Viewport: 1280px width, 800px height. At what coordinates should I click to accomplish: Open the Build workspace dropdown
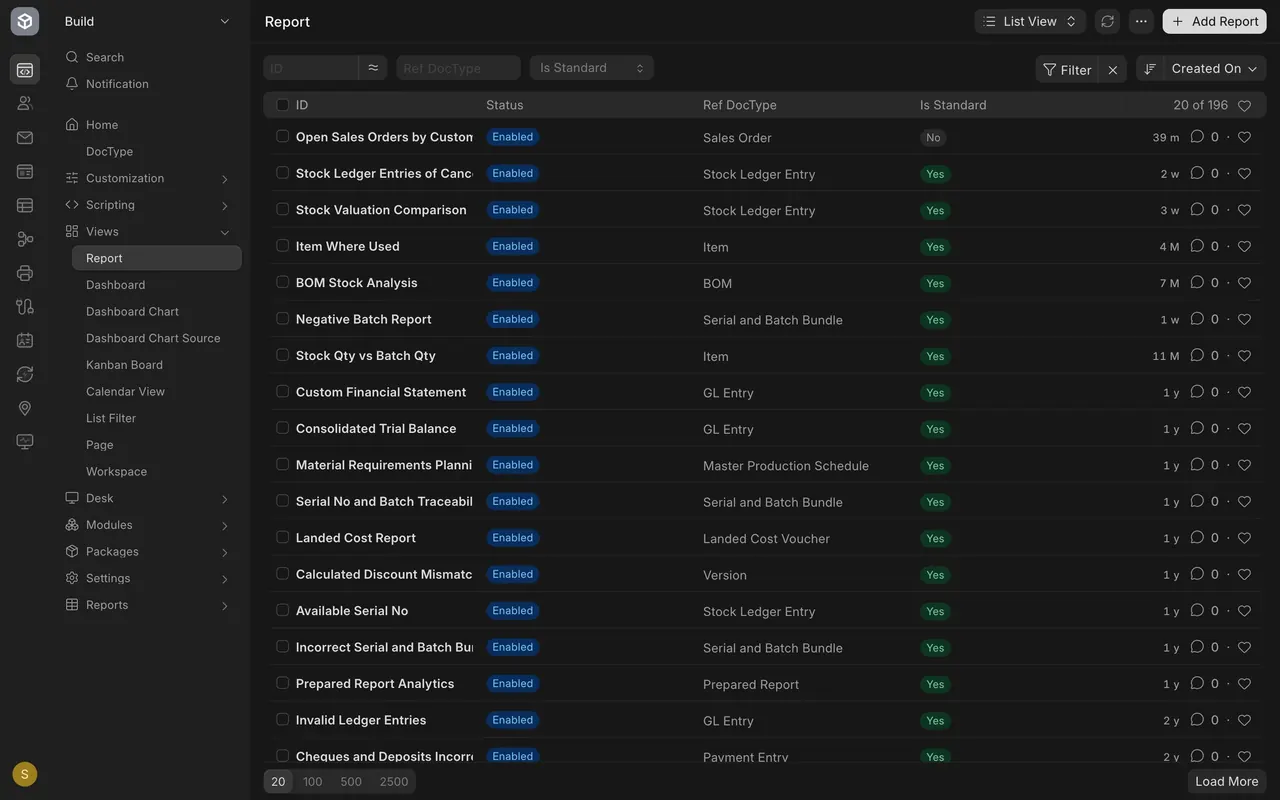tap(147, 21)
